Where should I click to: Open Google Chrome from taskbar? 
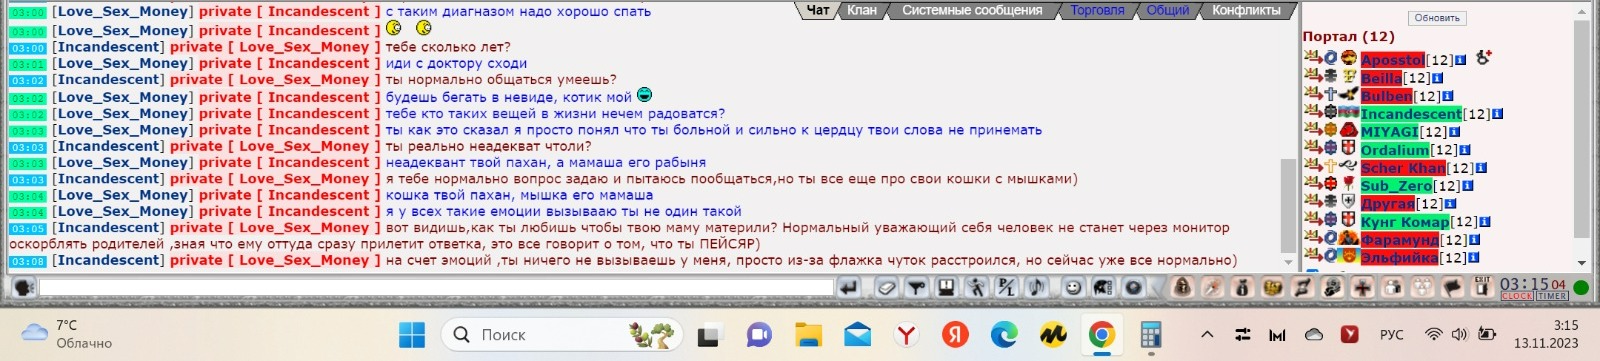coord(1101,334)
